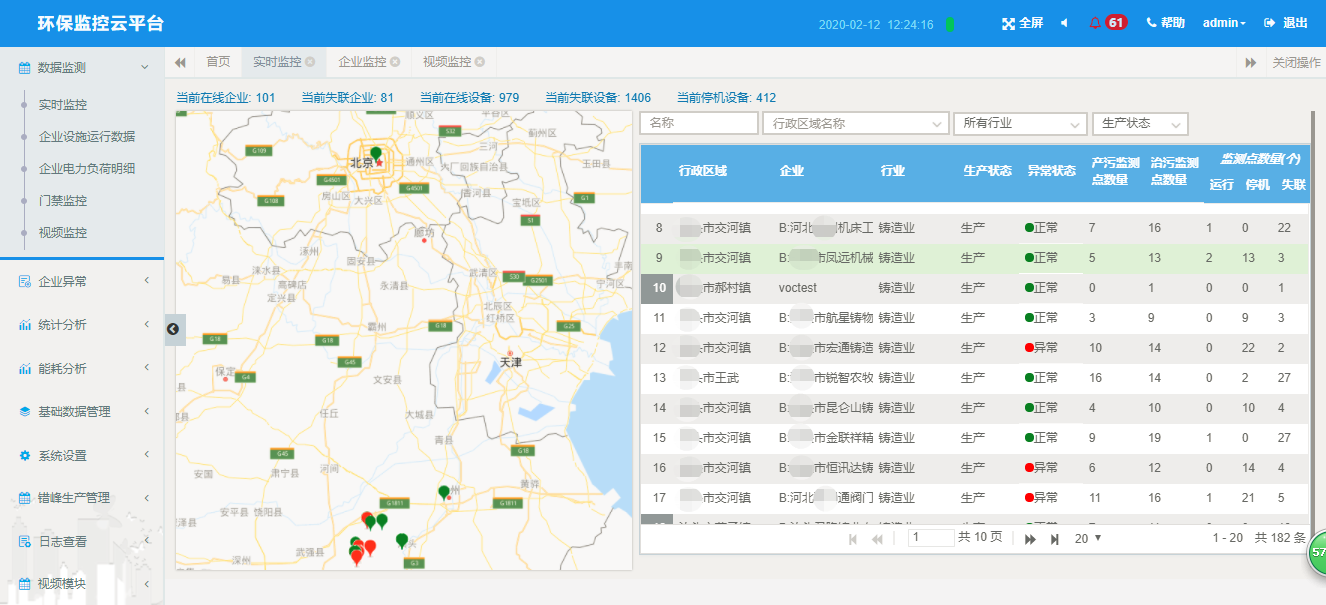Switch to the 企业监控 tab
The width and height of the screenshot is (1326, 605).
(362, 62)
